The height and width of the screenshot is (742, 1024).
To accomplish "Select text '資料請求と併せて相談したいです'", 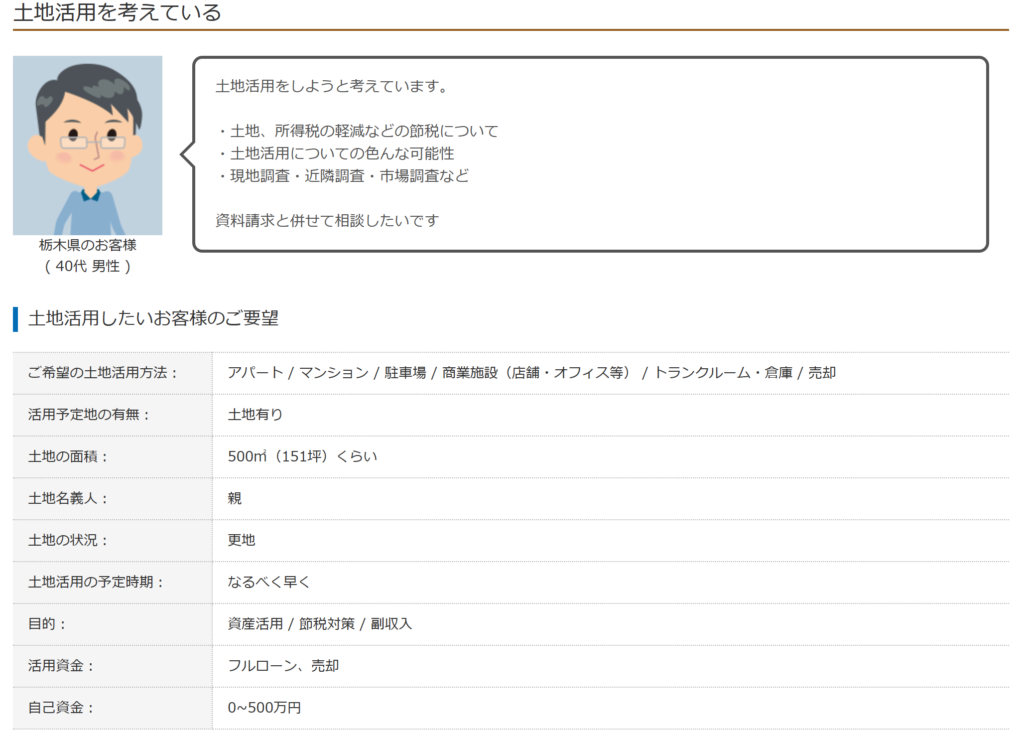I will (327, 220).
